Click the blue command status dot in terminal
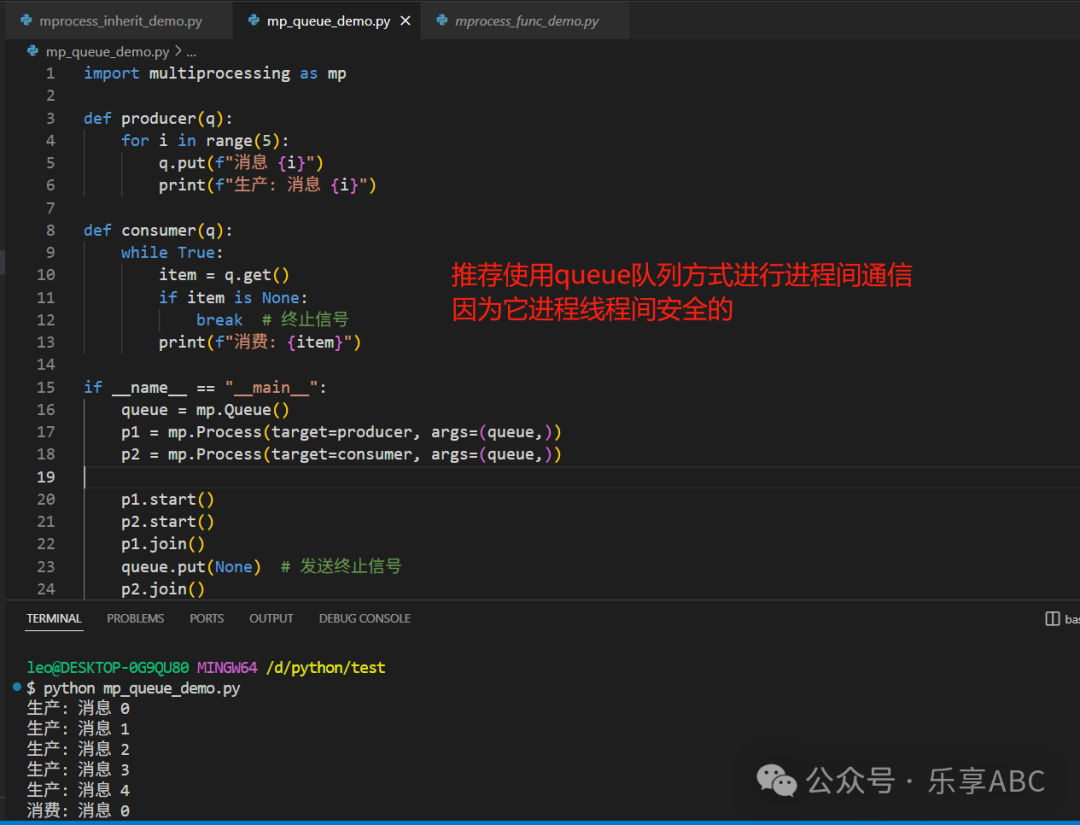The width and height of the screenshot is (1080, 825). point(17,687)
